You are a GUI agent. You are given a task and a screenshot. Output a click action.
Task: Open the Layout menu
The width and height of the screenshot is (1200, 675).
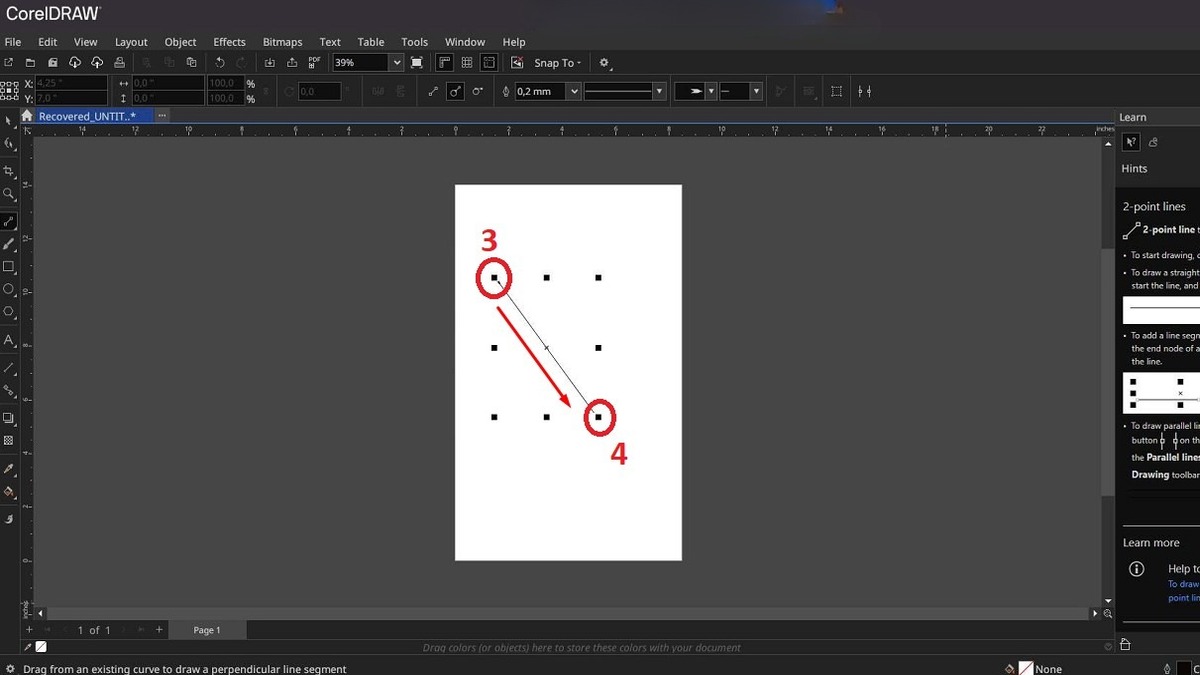(x=131, y=42)
